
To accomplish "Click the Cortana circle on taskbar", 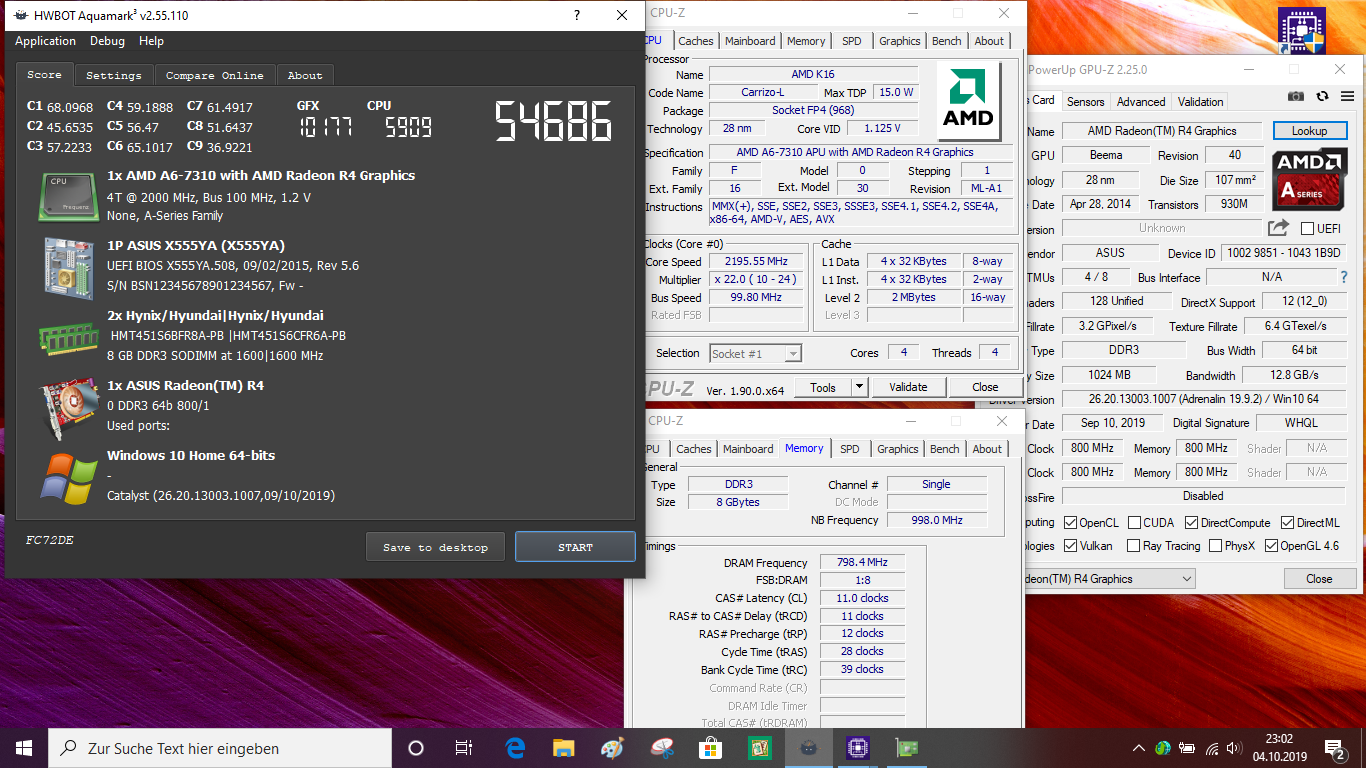I will click(x=416, y=748).
